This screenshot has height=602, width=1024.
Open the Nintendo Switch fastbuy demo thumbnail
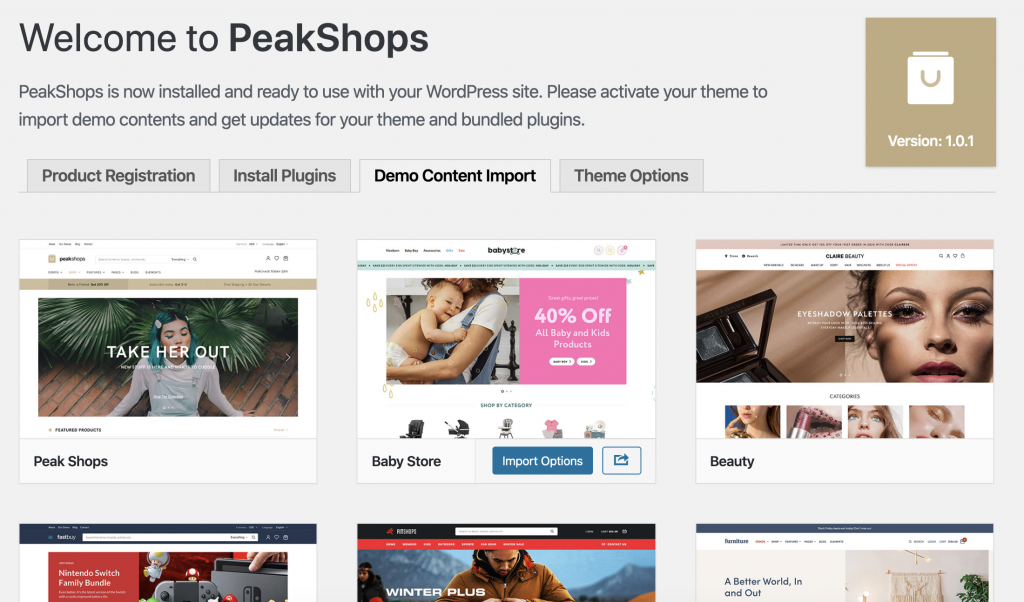[168, 563]
